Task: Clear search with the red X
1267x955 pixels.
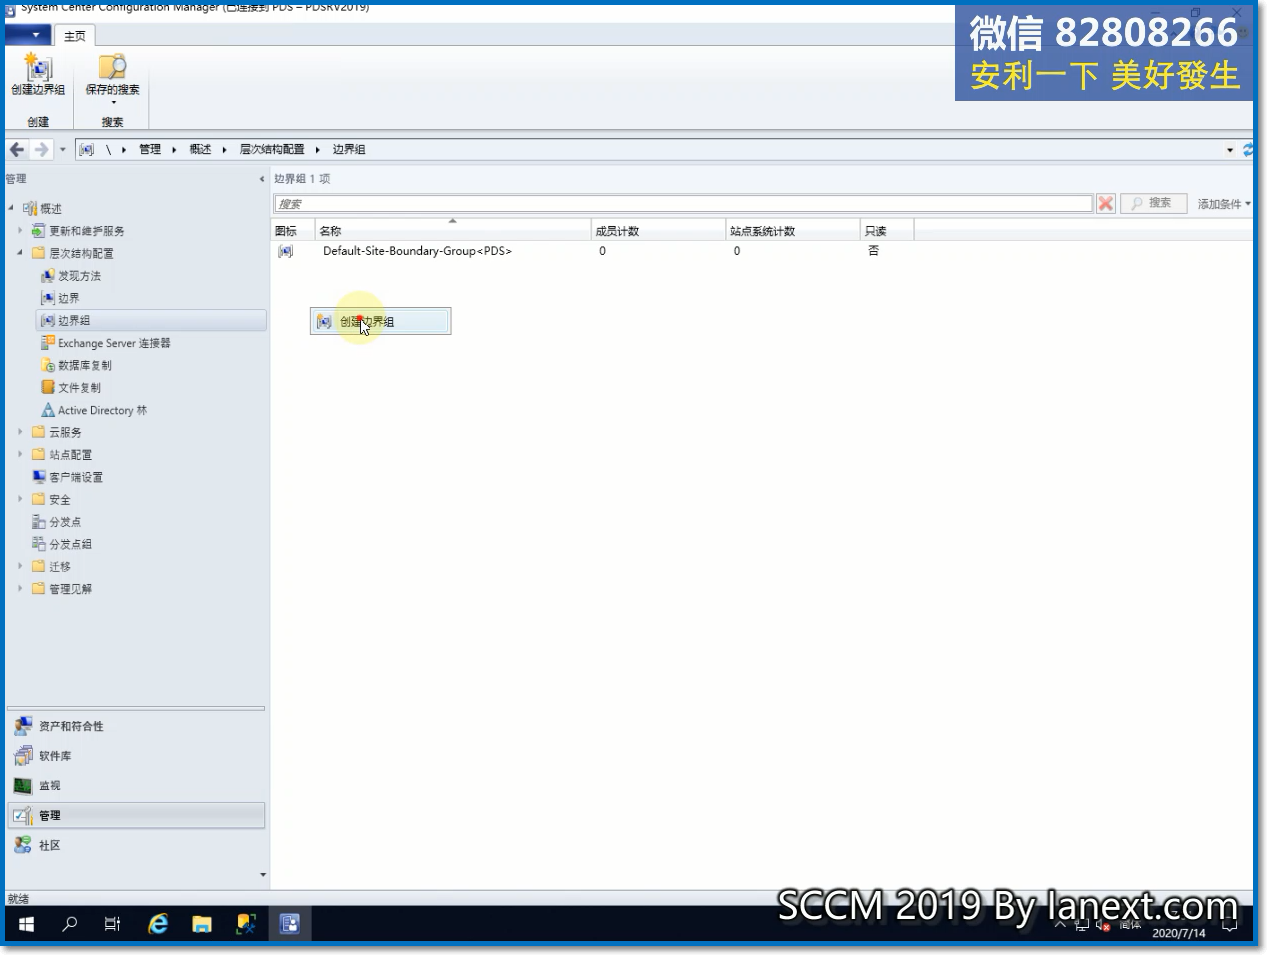Action: click(x=1105, y=203)
